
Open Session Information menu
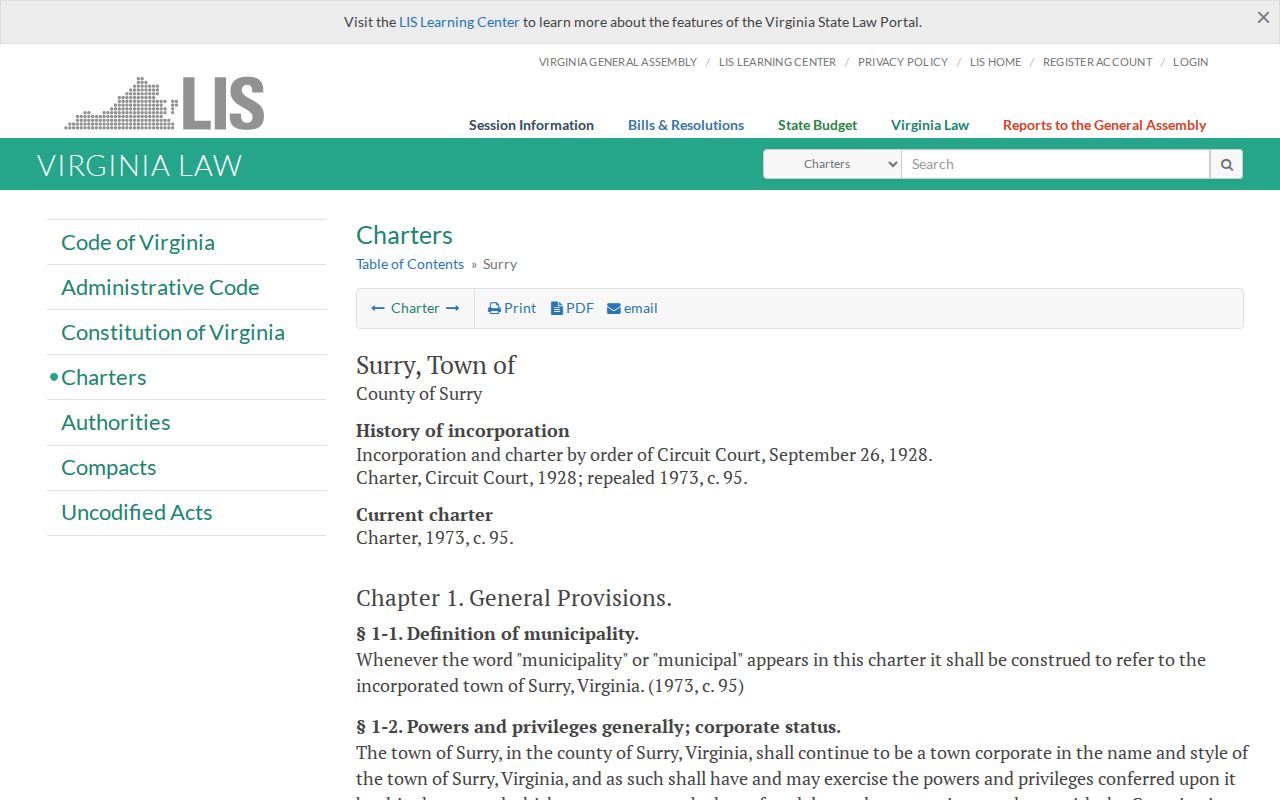coord(531,125)
